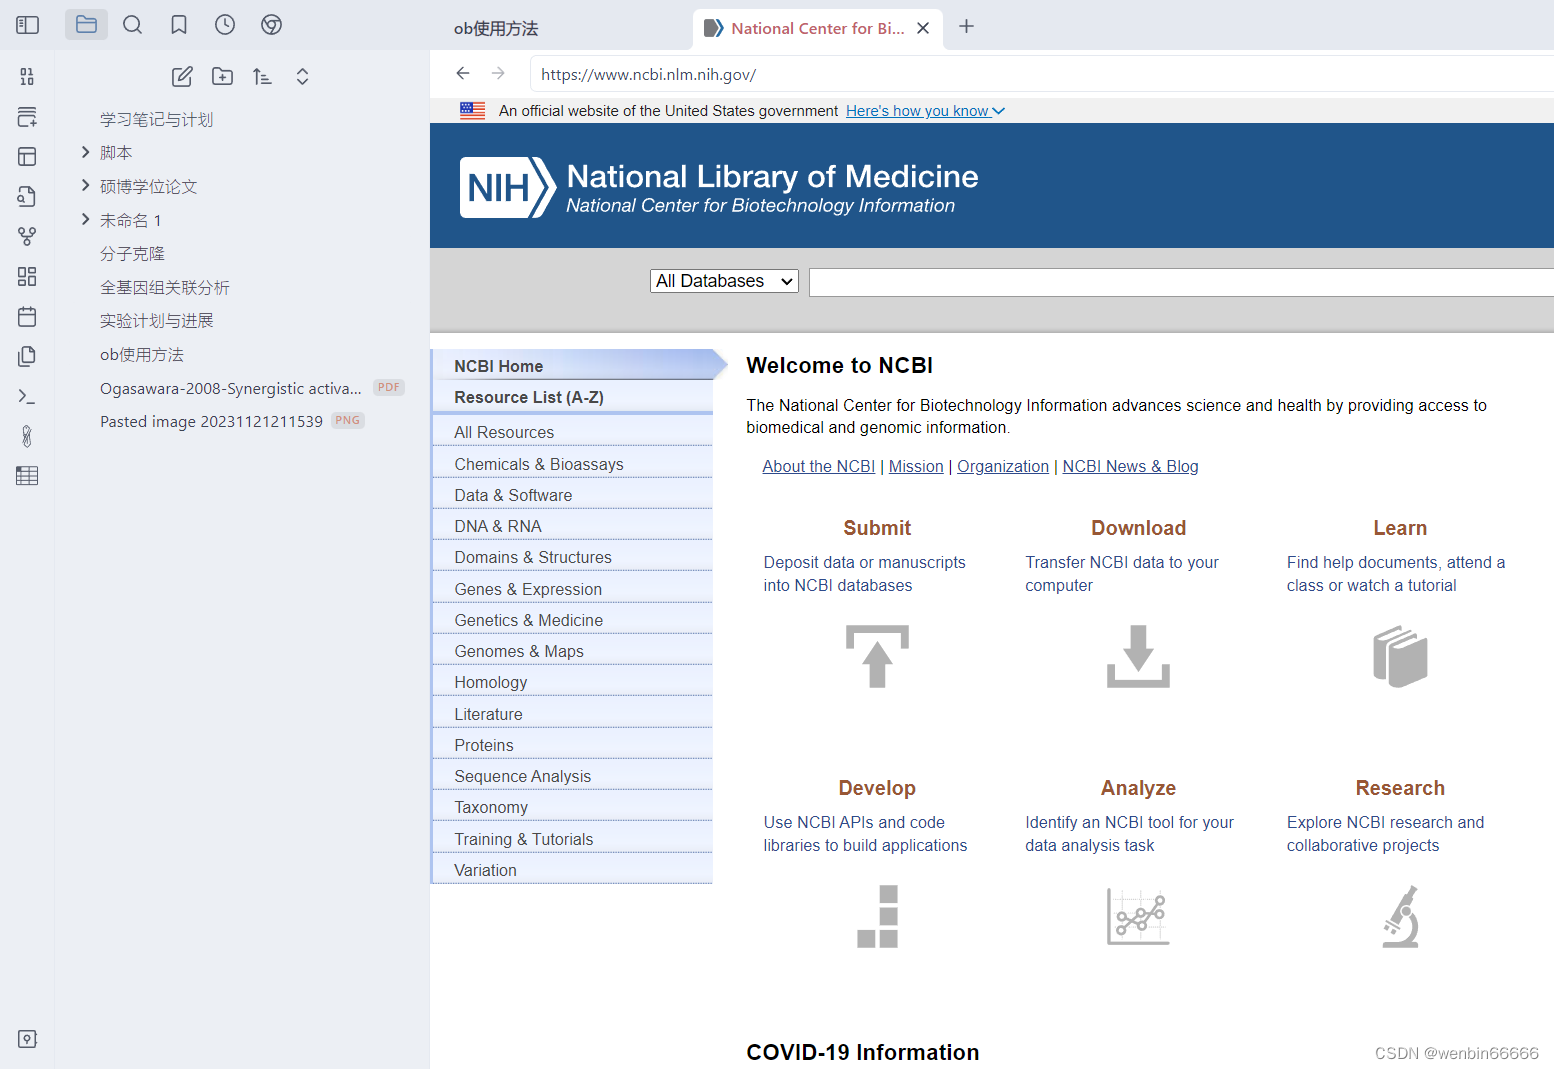Click the NCBI News & Blog link
Image resolution: width=1554 pixels, height=1069 pixels.
tap(1130, 466)
